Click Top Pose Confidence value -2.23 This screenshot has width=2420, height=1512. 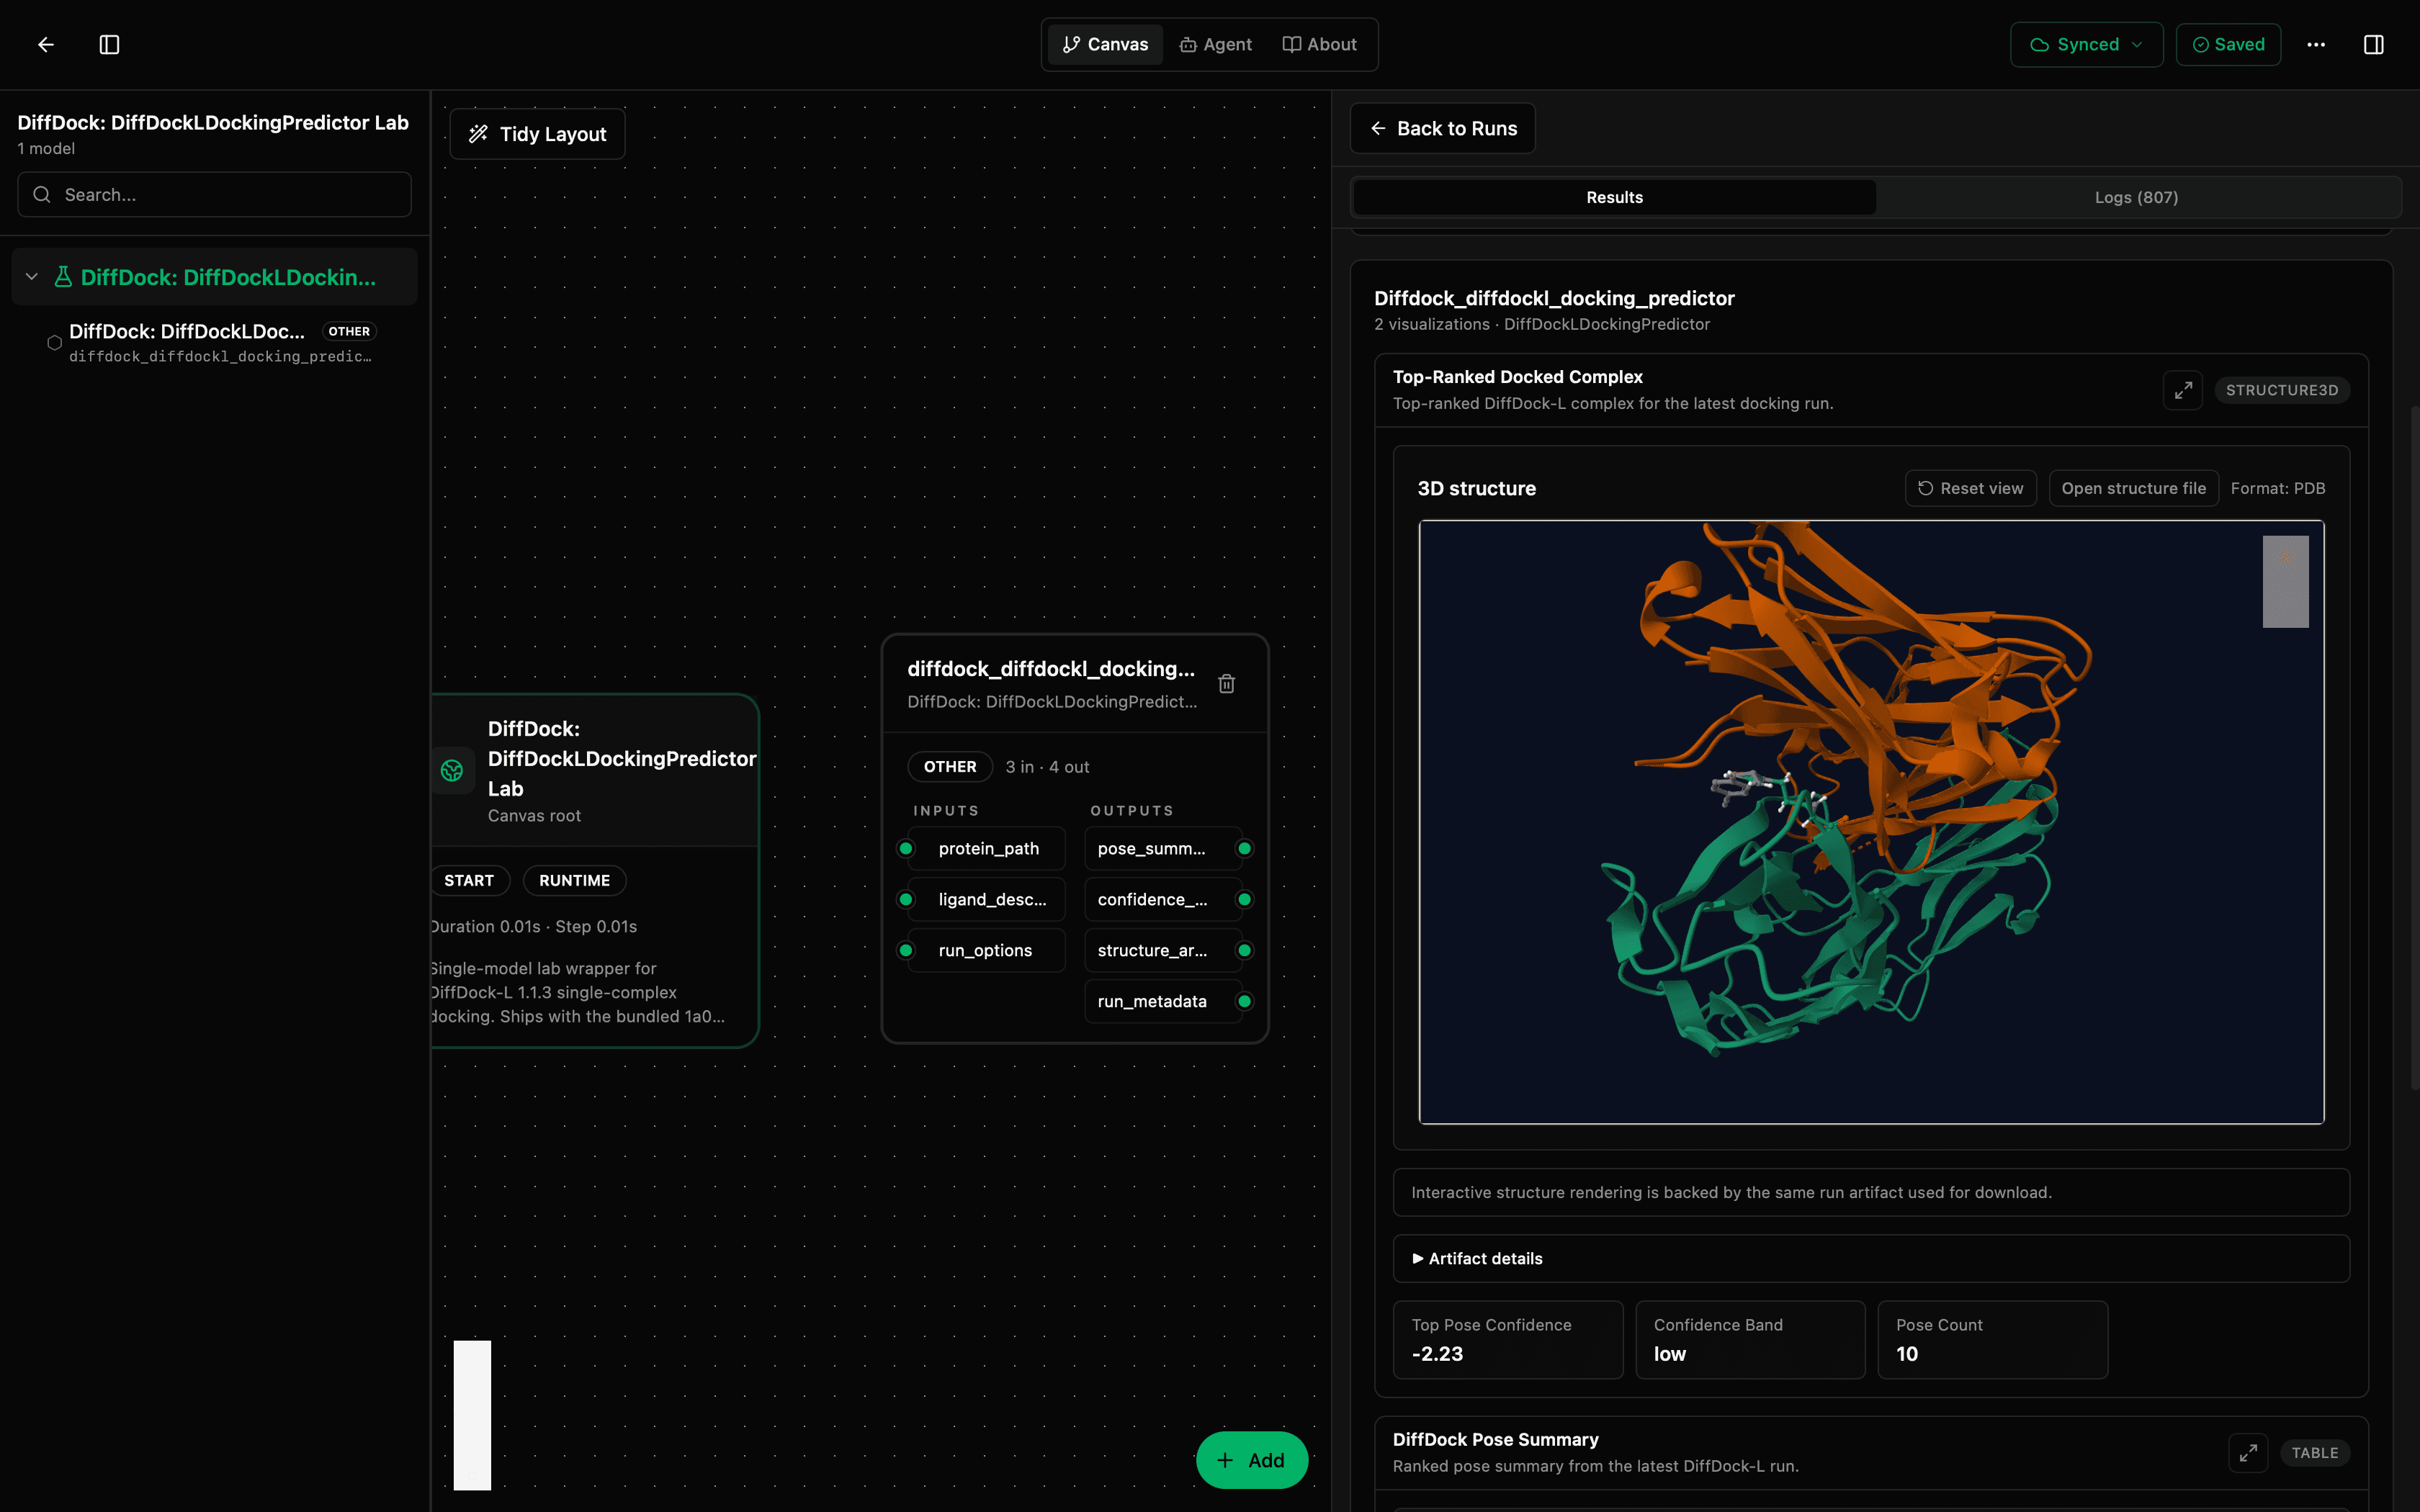point(1437,1353)
